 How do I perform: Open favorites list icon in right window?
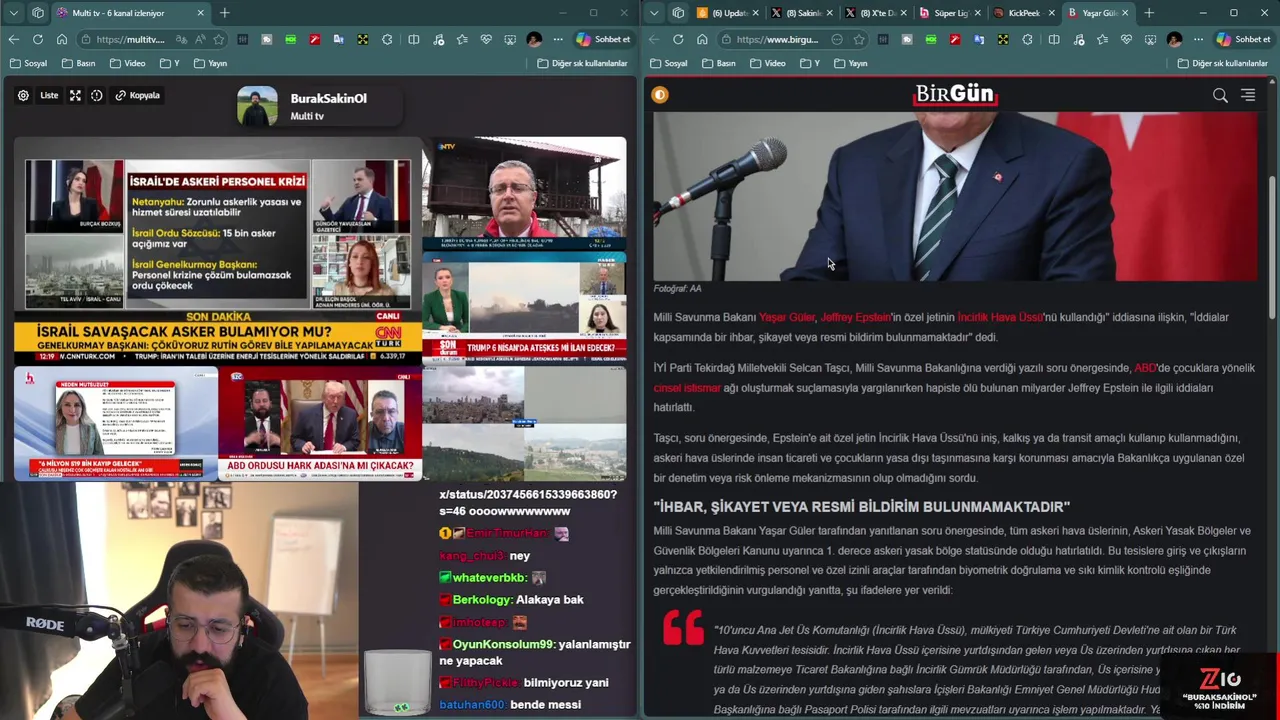(x=1102, y=39)
